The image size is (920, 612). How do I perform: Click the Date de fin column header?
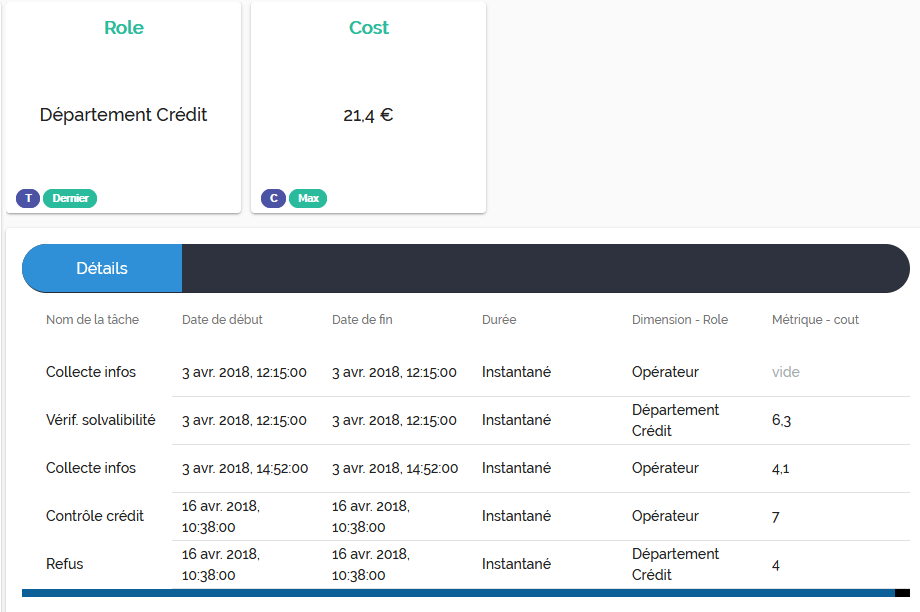pyautogui.click(x=362, y=320)
